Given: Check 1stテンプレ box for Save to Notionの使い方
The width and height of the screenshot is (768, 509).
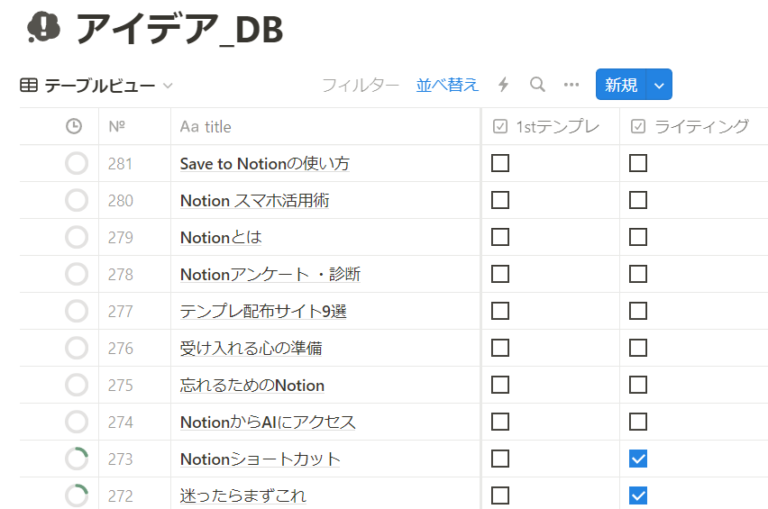Looking at the screenshot, I should point(500,163).
